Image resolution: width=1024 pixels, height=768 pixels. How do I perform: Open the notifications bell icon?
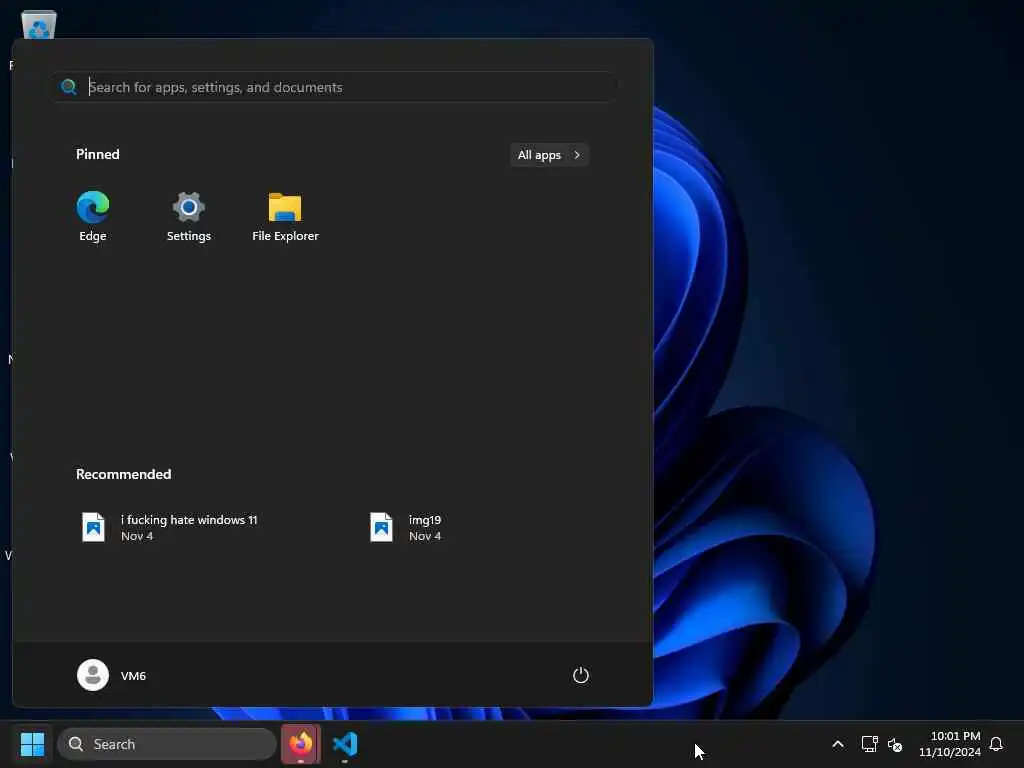996,744
